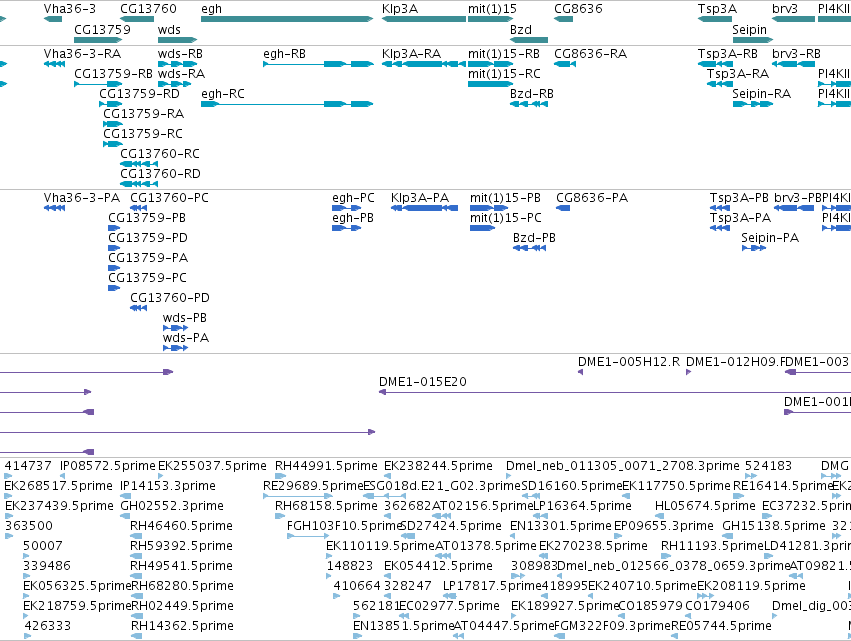The image size is (851, 641).
Task: Select the wds-PA protein label
Action: click(x=186, y=338)
